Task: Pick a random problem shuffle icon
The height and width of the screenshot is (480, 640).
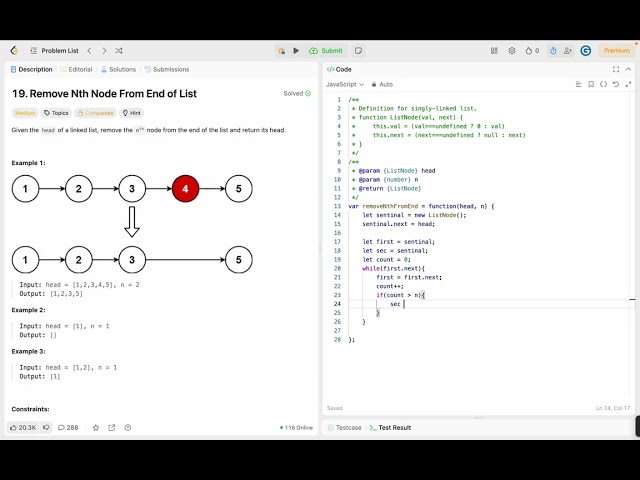Action: click(x=119, y=51)
